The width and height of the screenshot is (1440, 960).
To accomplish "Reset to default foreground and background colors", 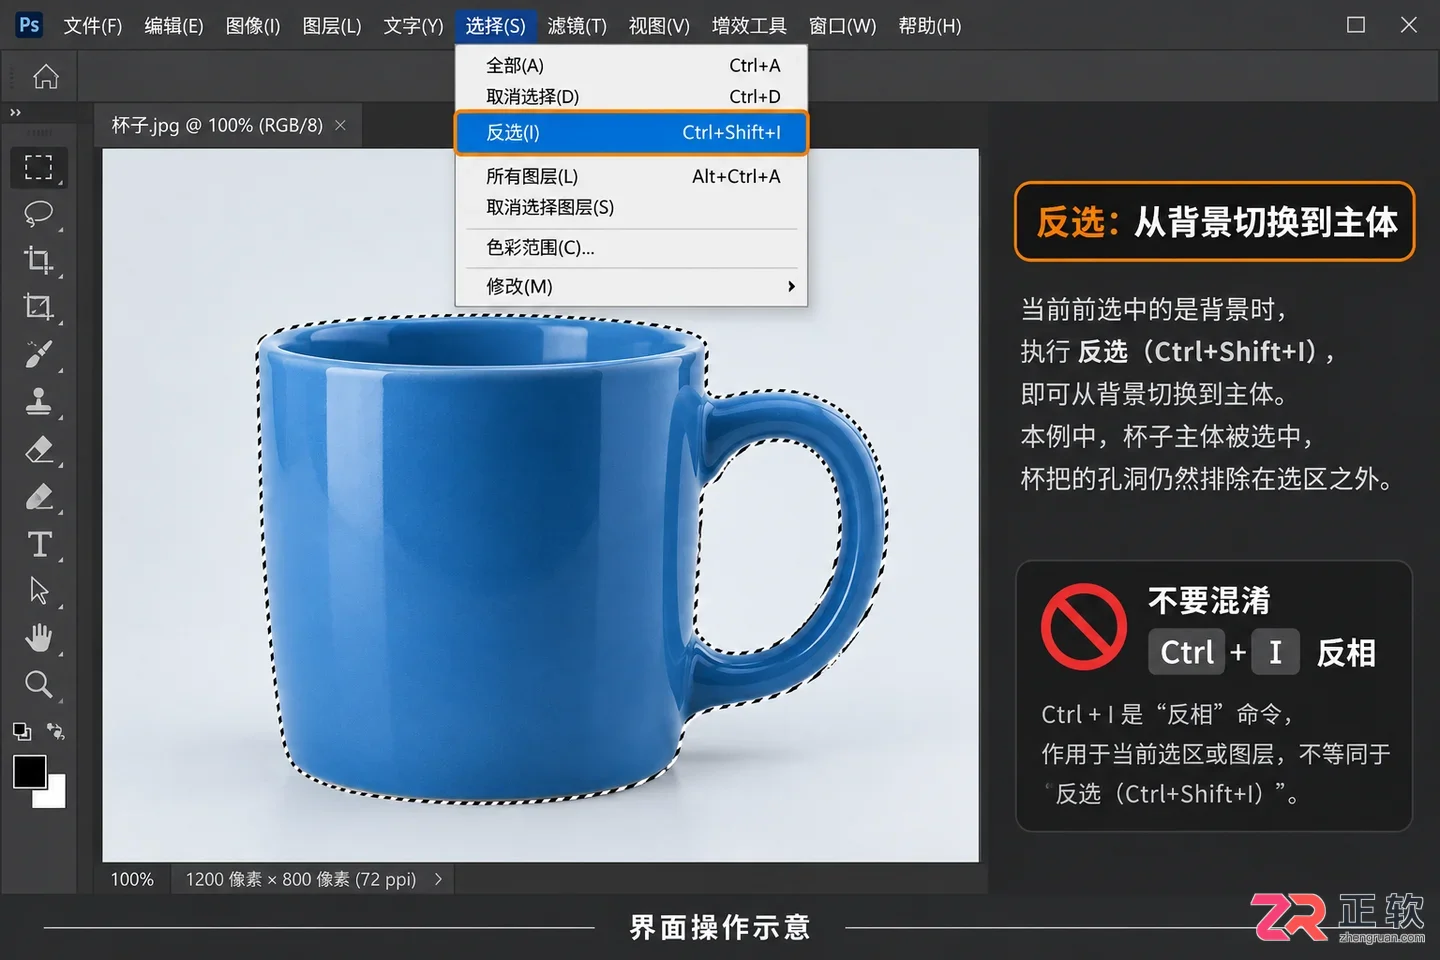I will (x=21, y=731).
